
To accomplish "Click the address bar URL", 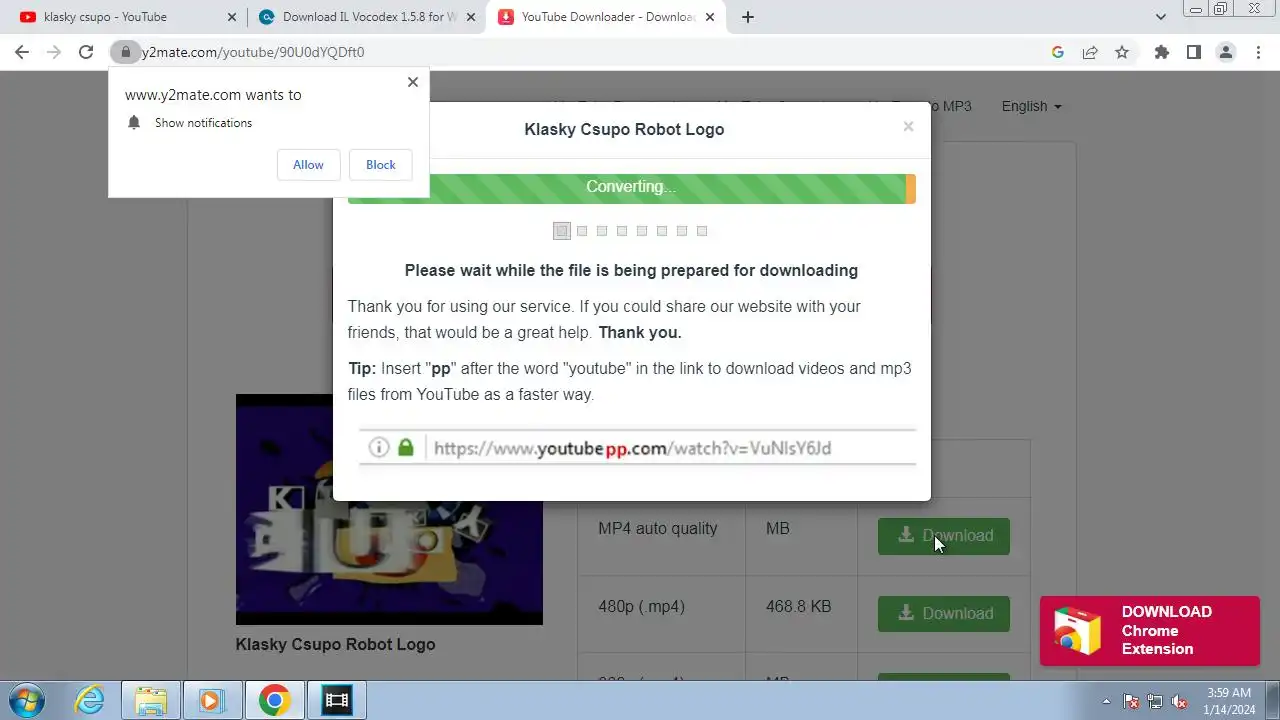I will click(x=252, y=52).
